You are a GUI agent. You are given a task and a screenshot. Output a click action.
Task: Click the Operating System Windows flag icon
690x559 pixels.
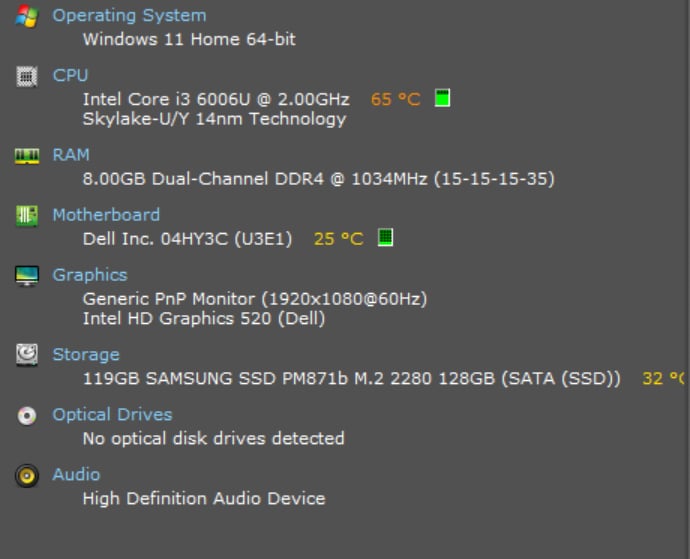tap(27, 16)
